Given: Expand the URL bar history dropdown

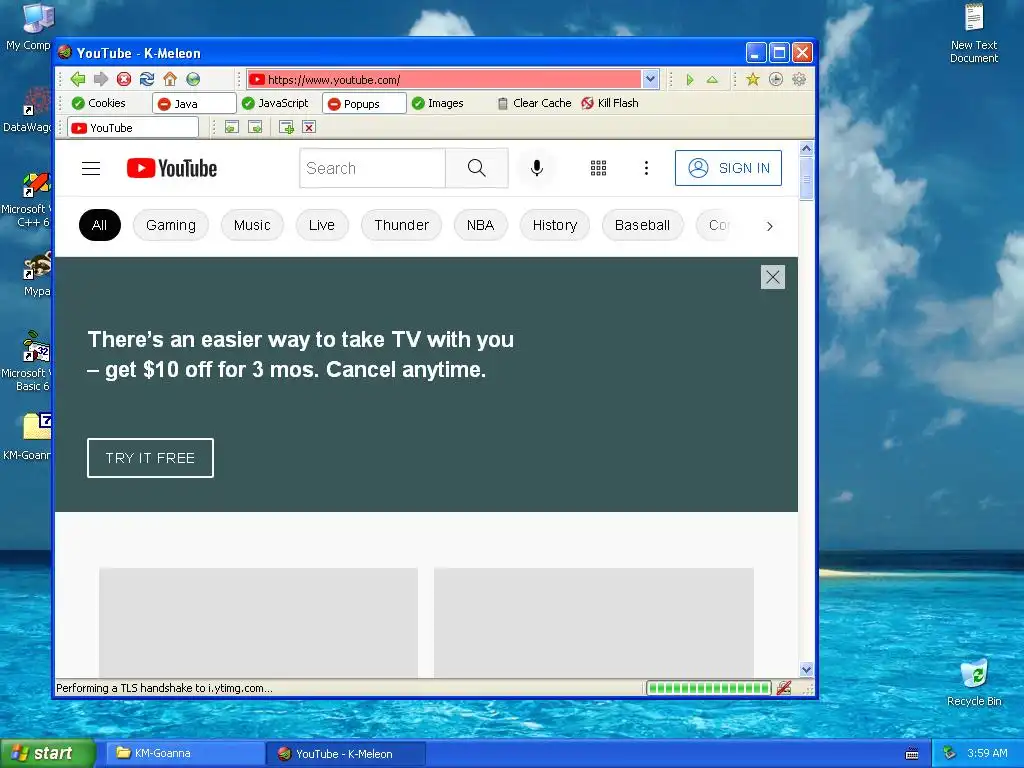Looking at the screenshot, I should tap(650, 80).
